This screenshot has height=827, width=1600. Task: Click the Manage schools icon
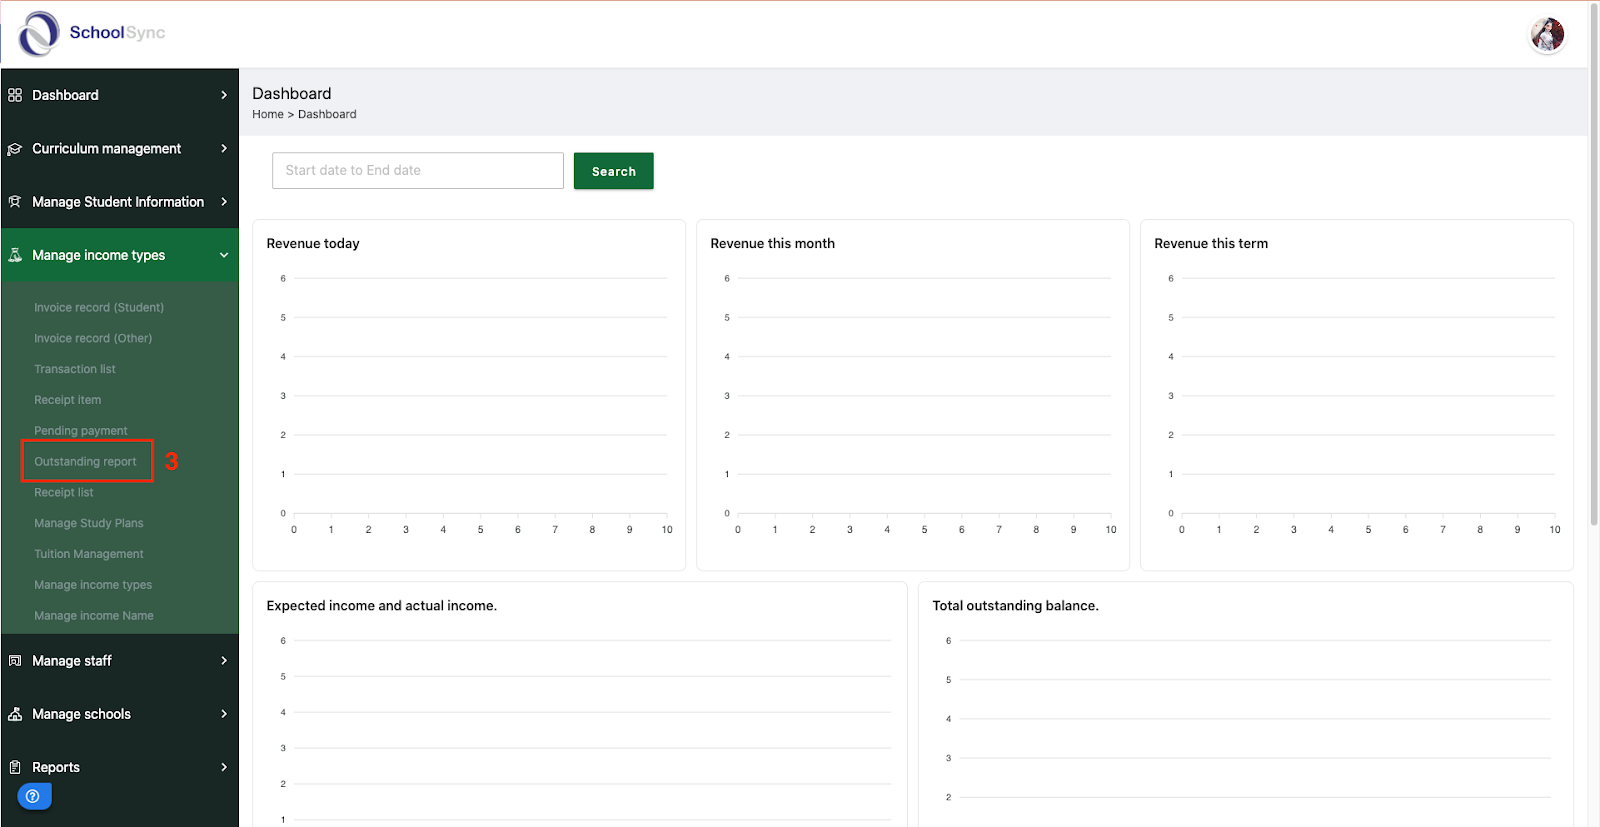(15, 714)
